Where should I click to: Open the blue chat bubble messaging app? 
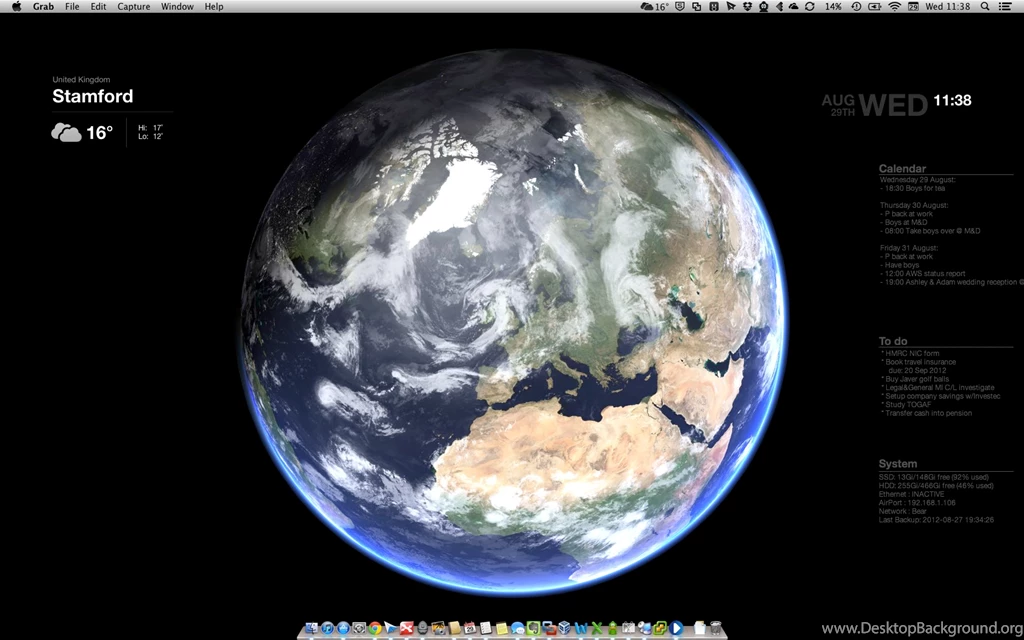click(x=517, y=628)
